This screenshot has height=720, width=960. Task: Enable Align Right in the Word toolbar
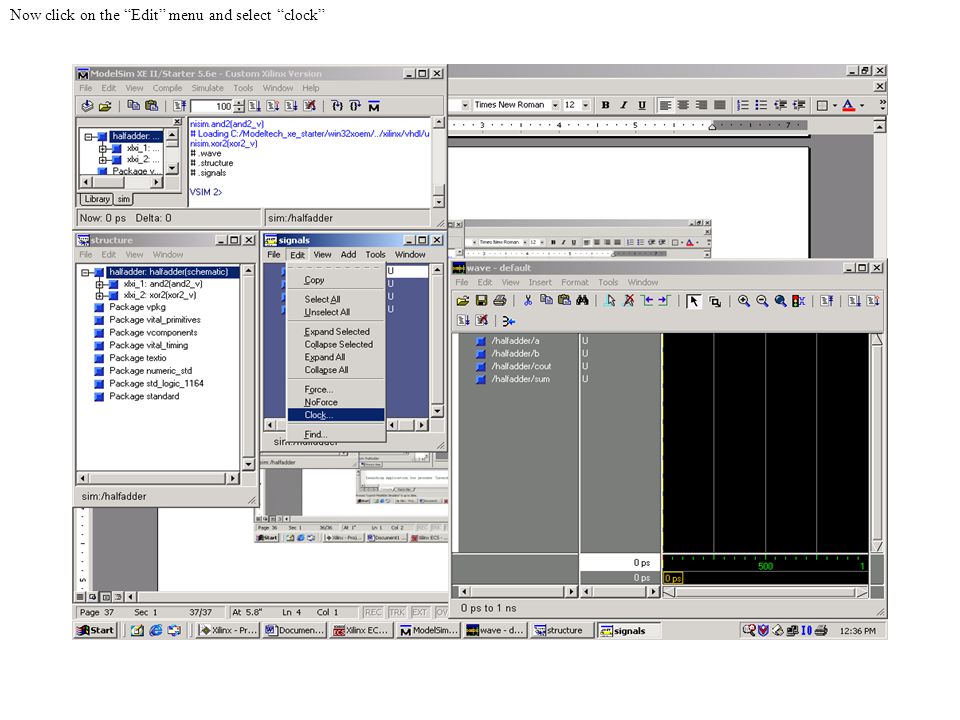702,105
